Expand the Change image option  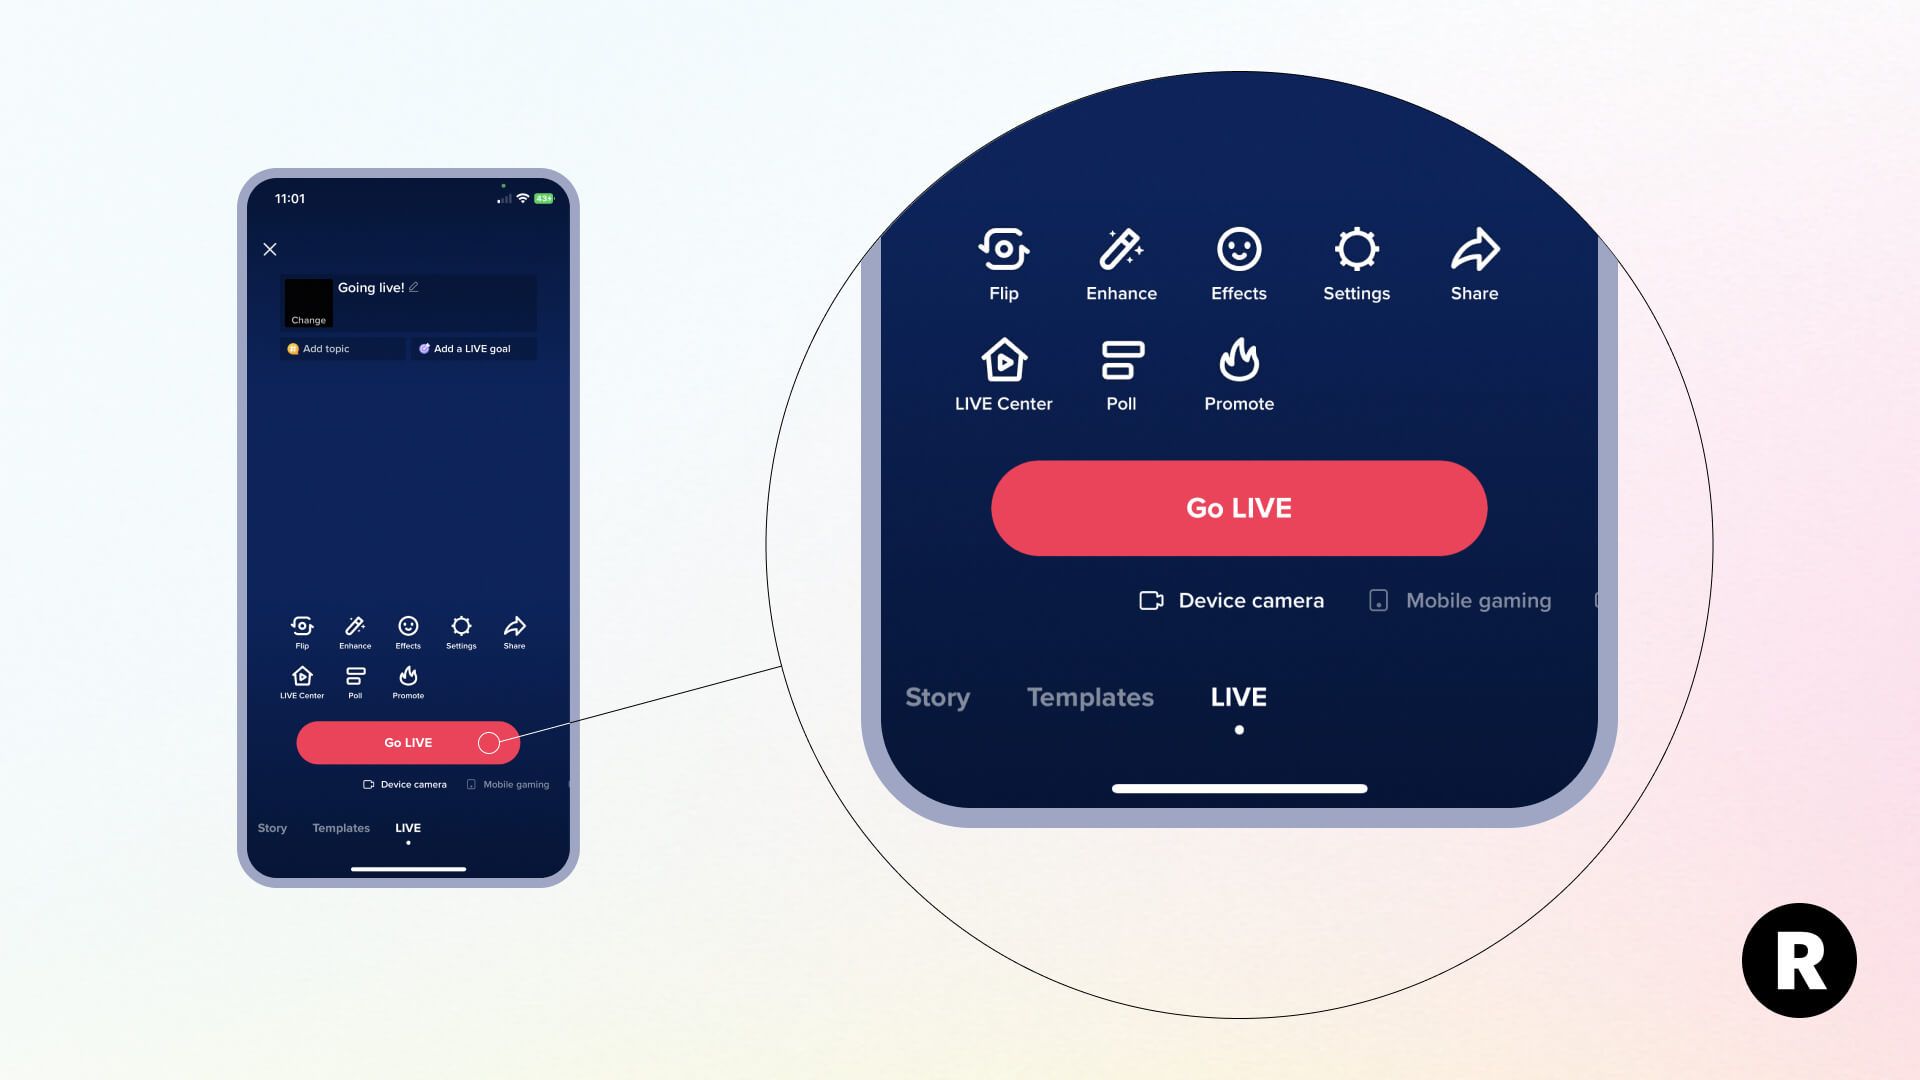[309, 320]
